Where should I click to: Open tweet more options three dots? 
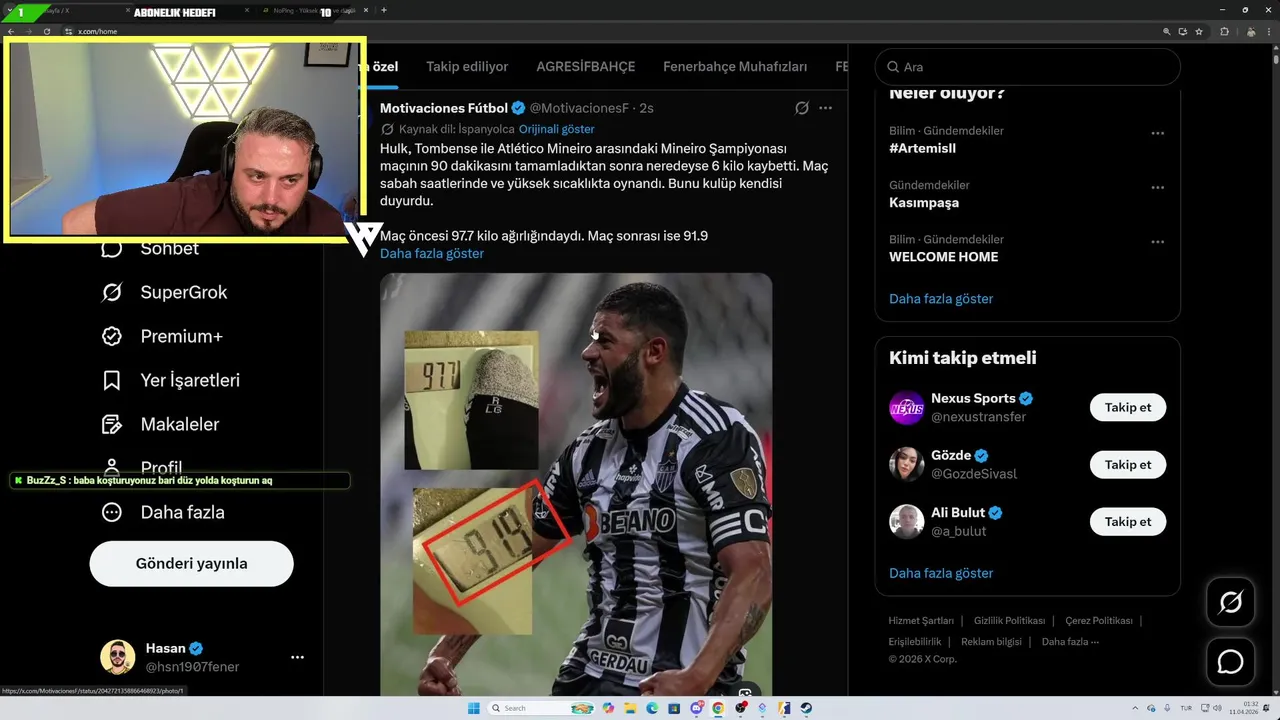[x=825, y=108]
